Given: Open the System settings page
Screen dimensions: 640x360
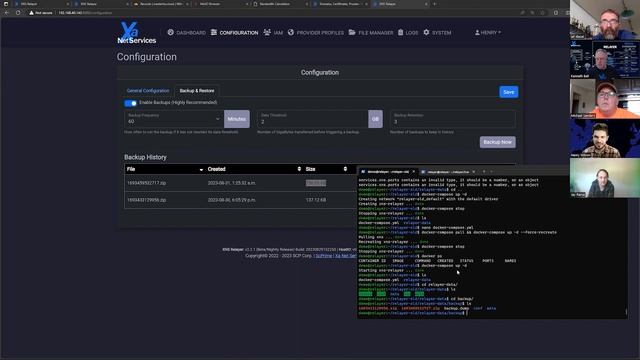Looking at the screenshot, I should point(437,33).
